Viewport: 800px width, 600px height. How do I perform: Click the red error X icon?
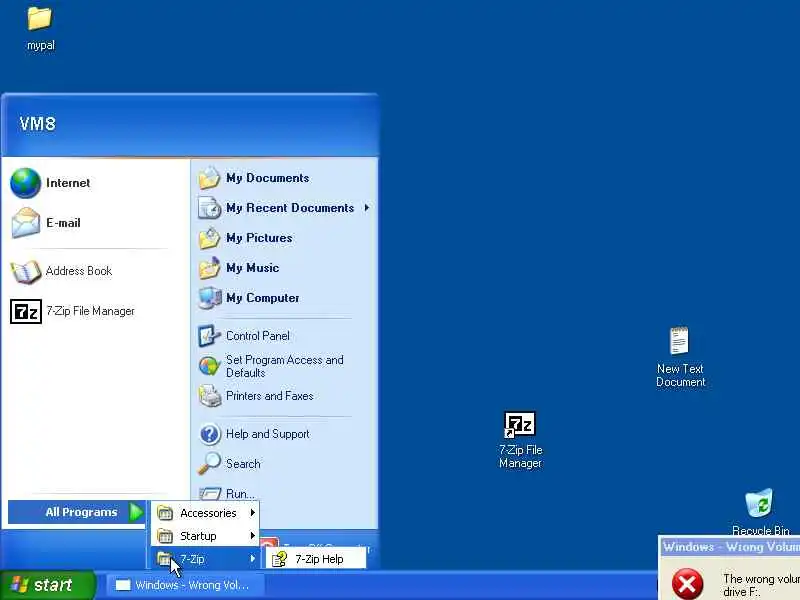[x=687, y=584]
